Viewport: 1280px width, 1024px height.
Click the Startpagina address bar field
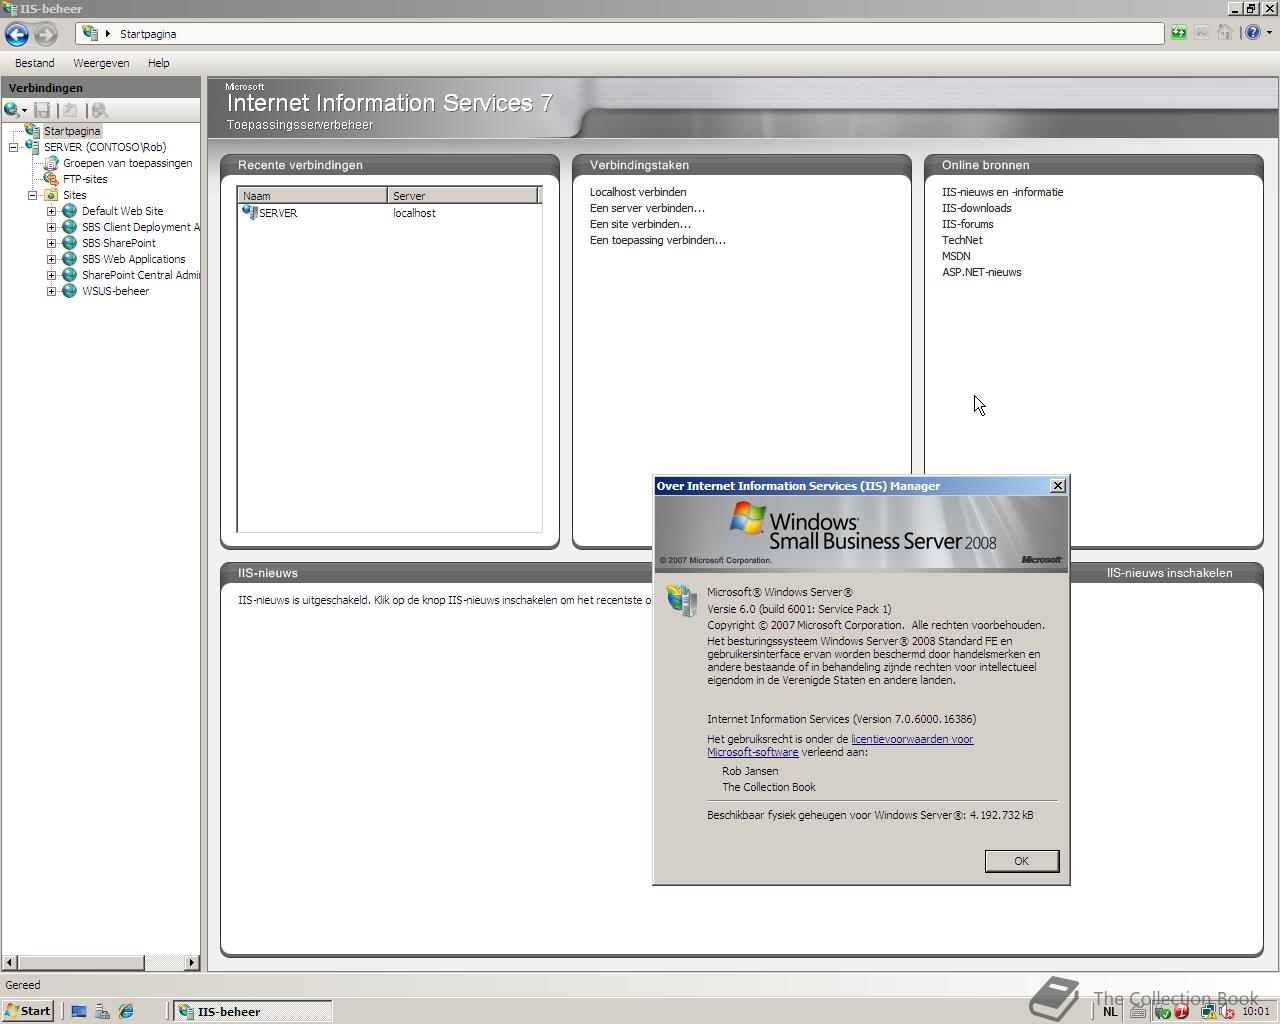620,33
